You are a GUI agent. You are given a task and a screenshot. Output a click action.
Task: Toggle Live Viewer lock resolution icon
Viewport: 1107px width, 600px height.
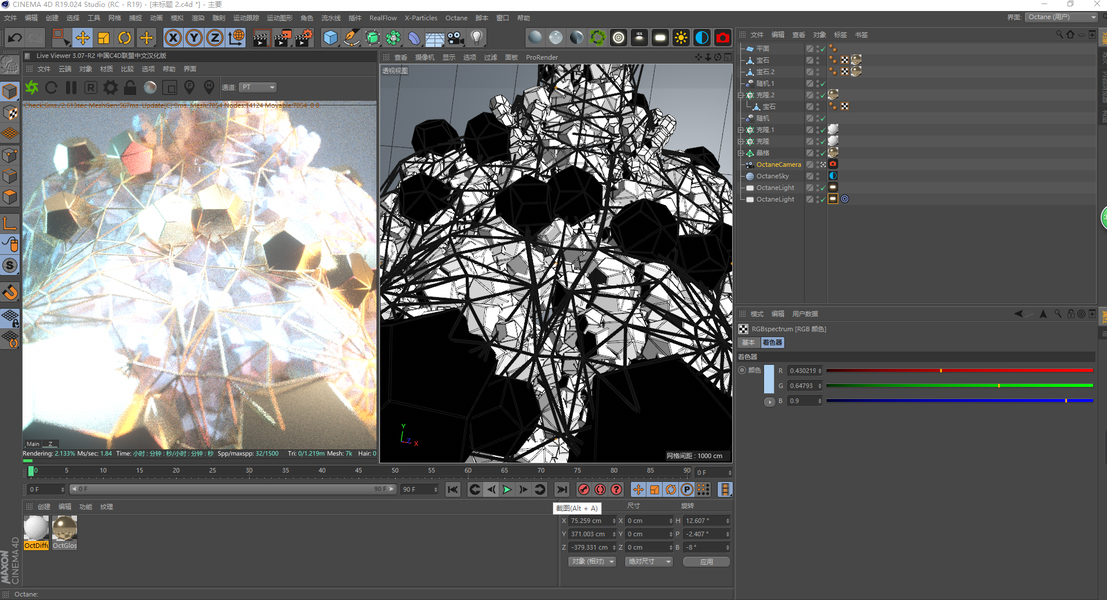130,88
